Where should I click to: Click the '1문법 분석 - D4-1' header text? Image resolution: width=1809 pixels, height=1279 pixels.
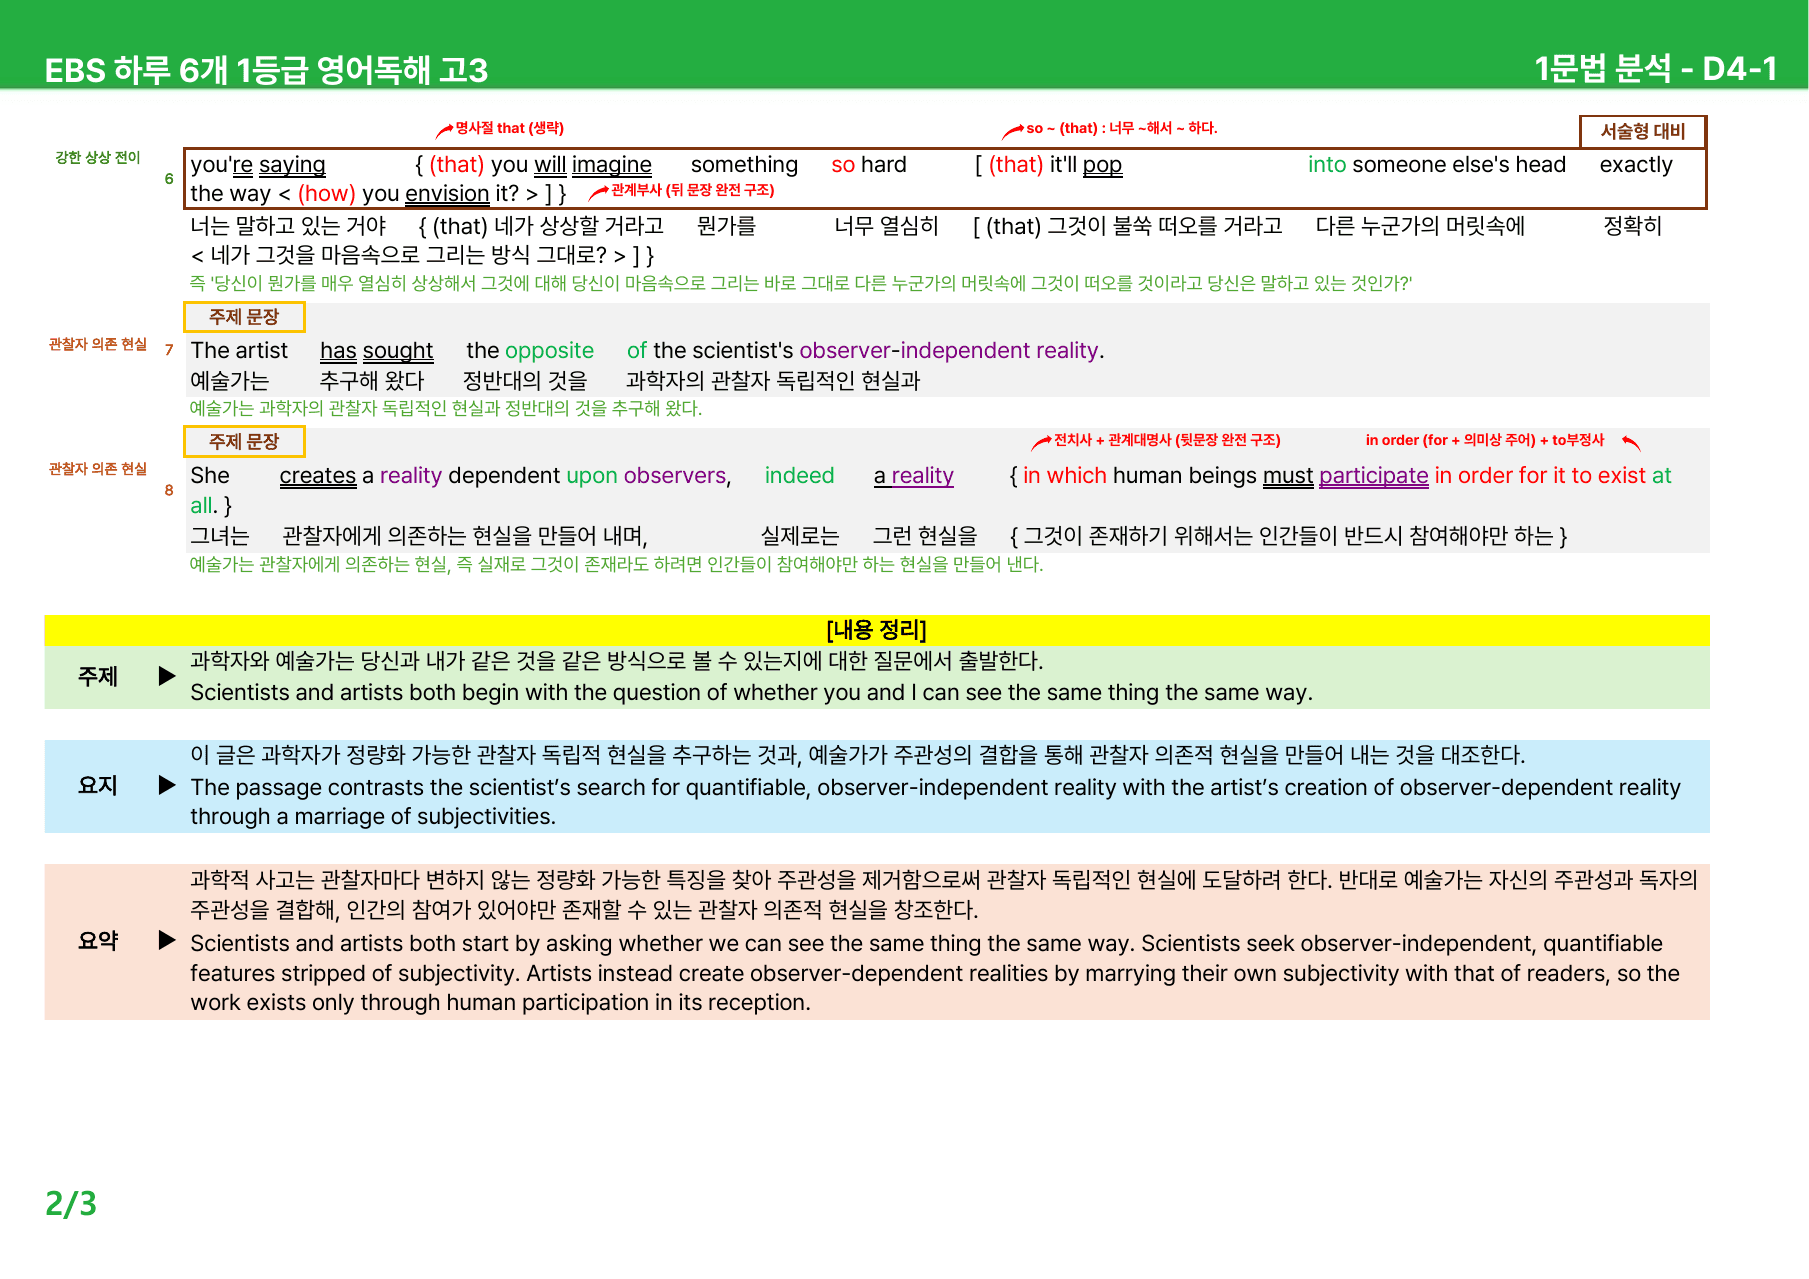(x=1655, y=68)
